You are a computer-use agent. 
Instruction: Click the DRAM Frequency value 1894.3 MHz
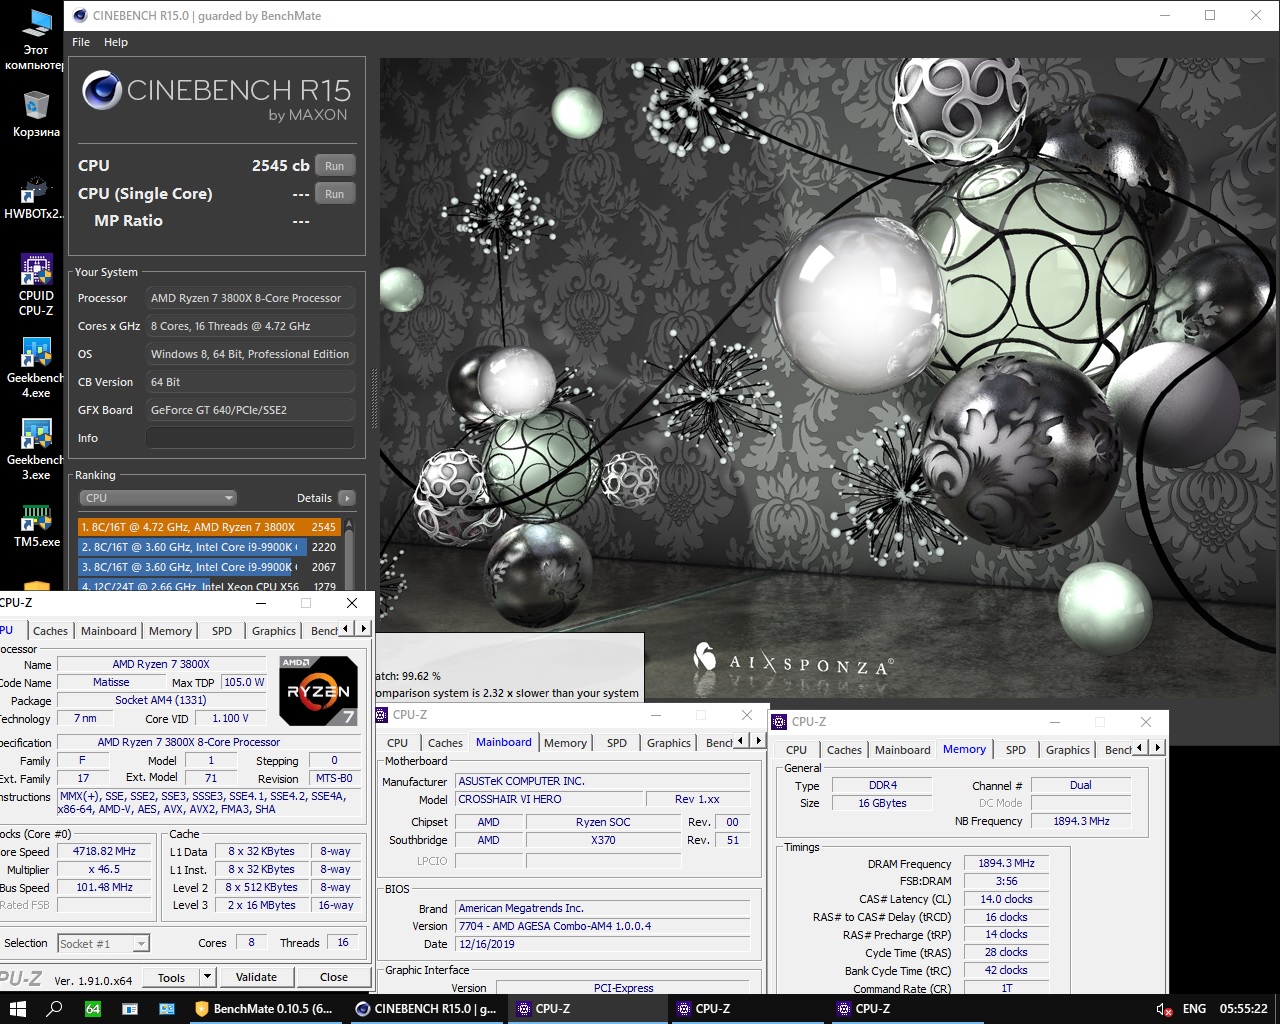pyautogui.click(x=1006, y=864)
